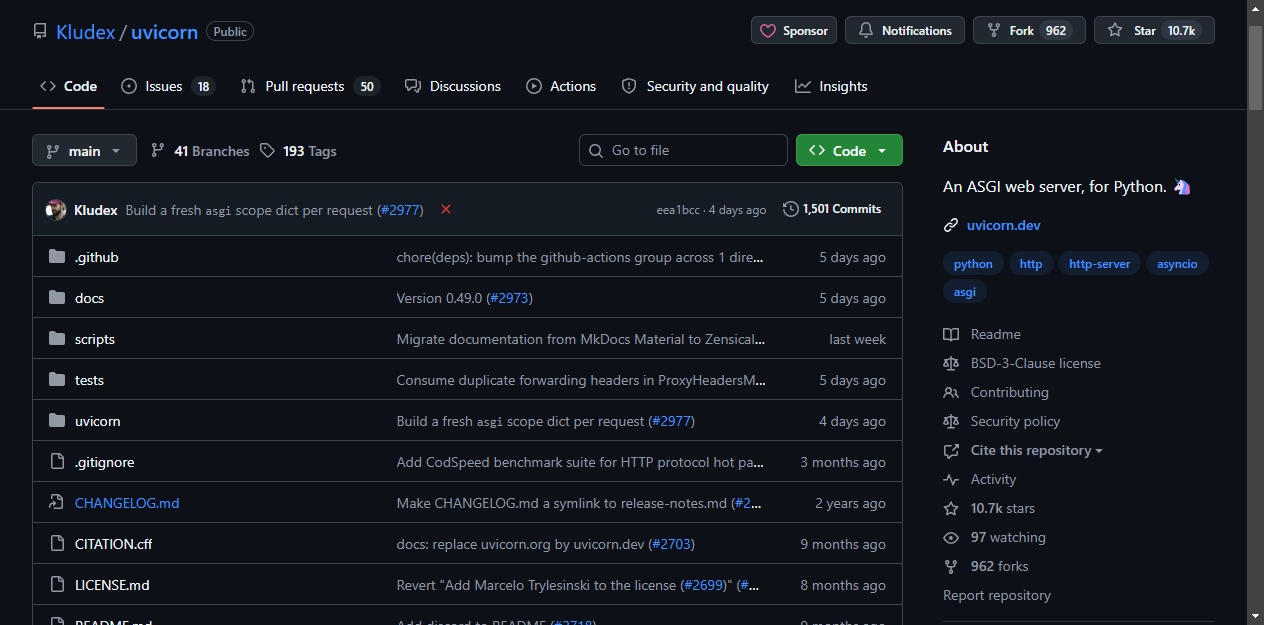1264x625 pixels.
Task: Open the Kludex owner link
Action: [85, 32]
